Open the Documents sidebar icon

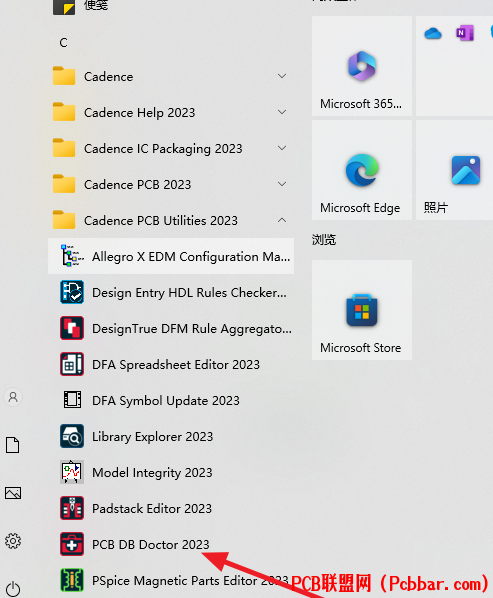tap(13, 445)
